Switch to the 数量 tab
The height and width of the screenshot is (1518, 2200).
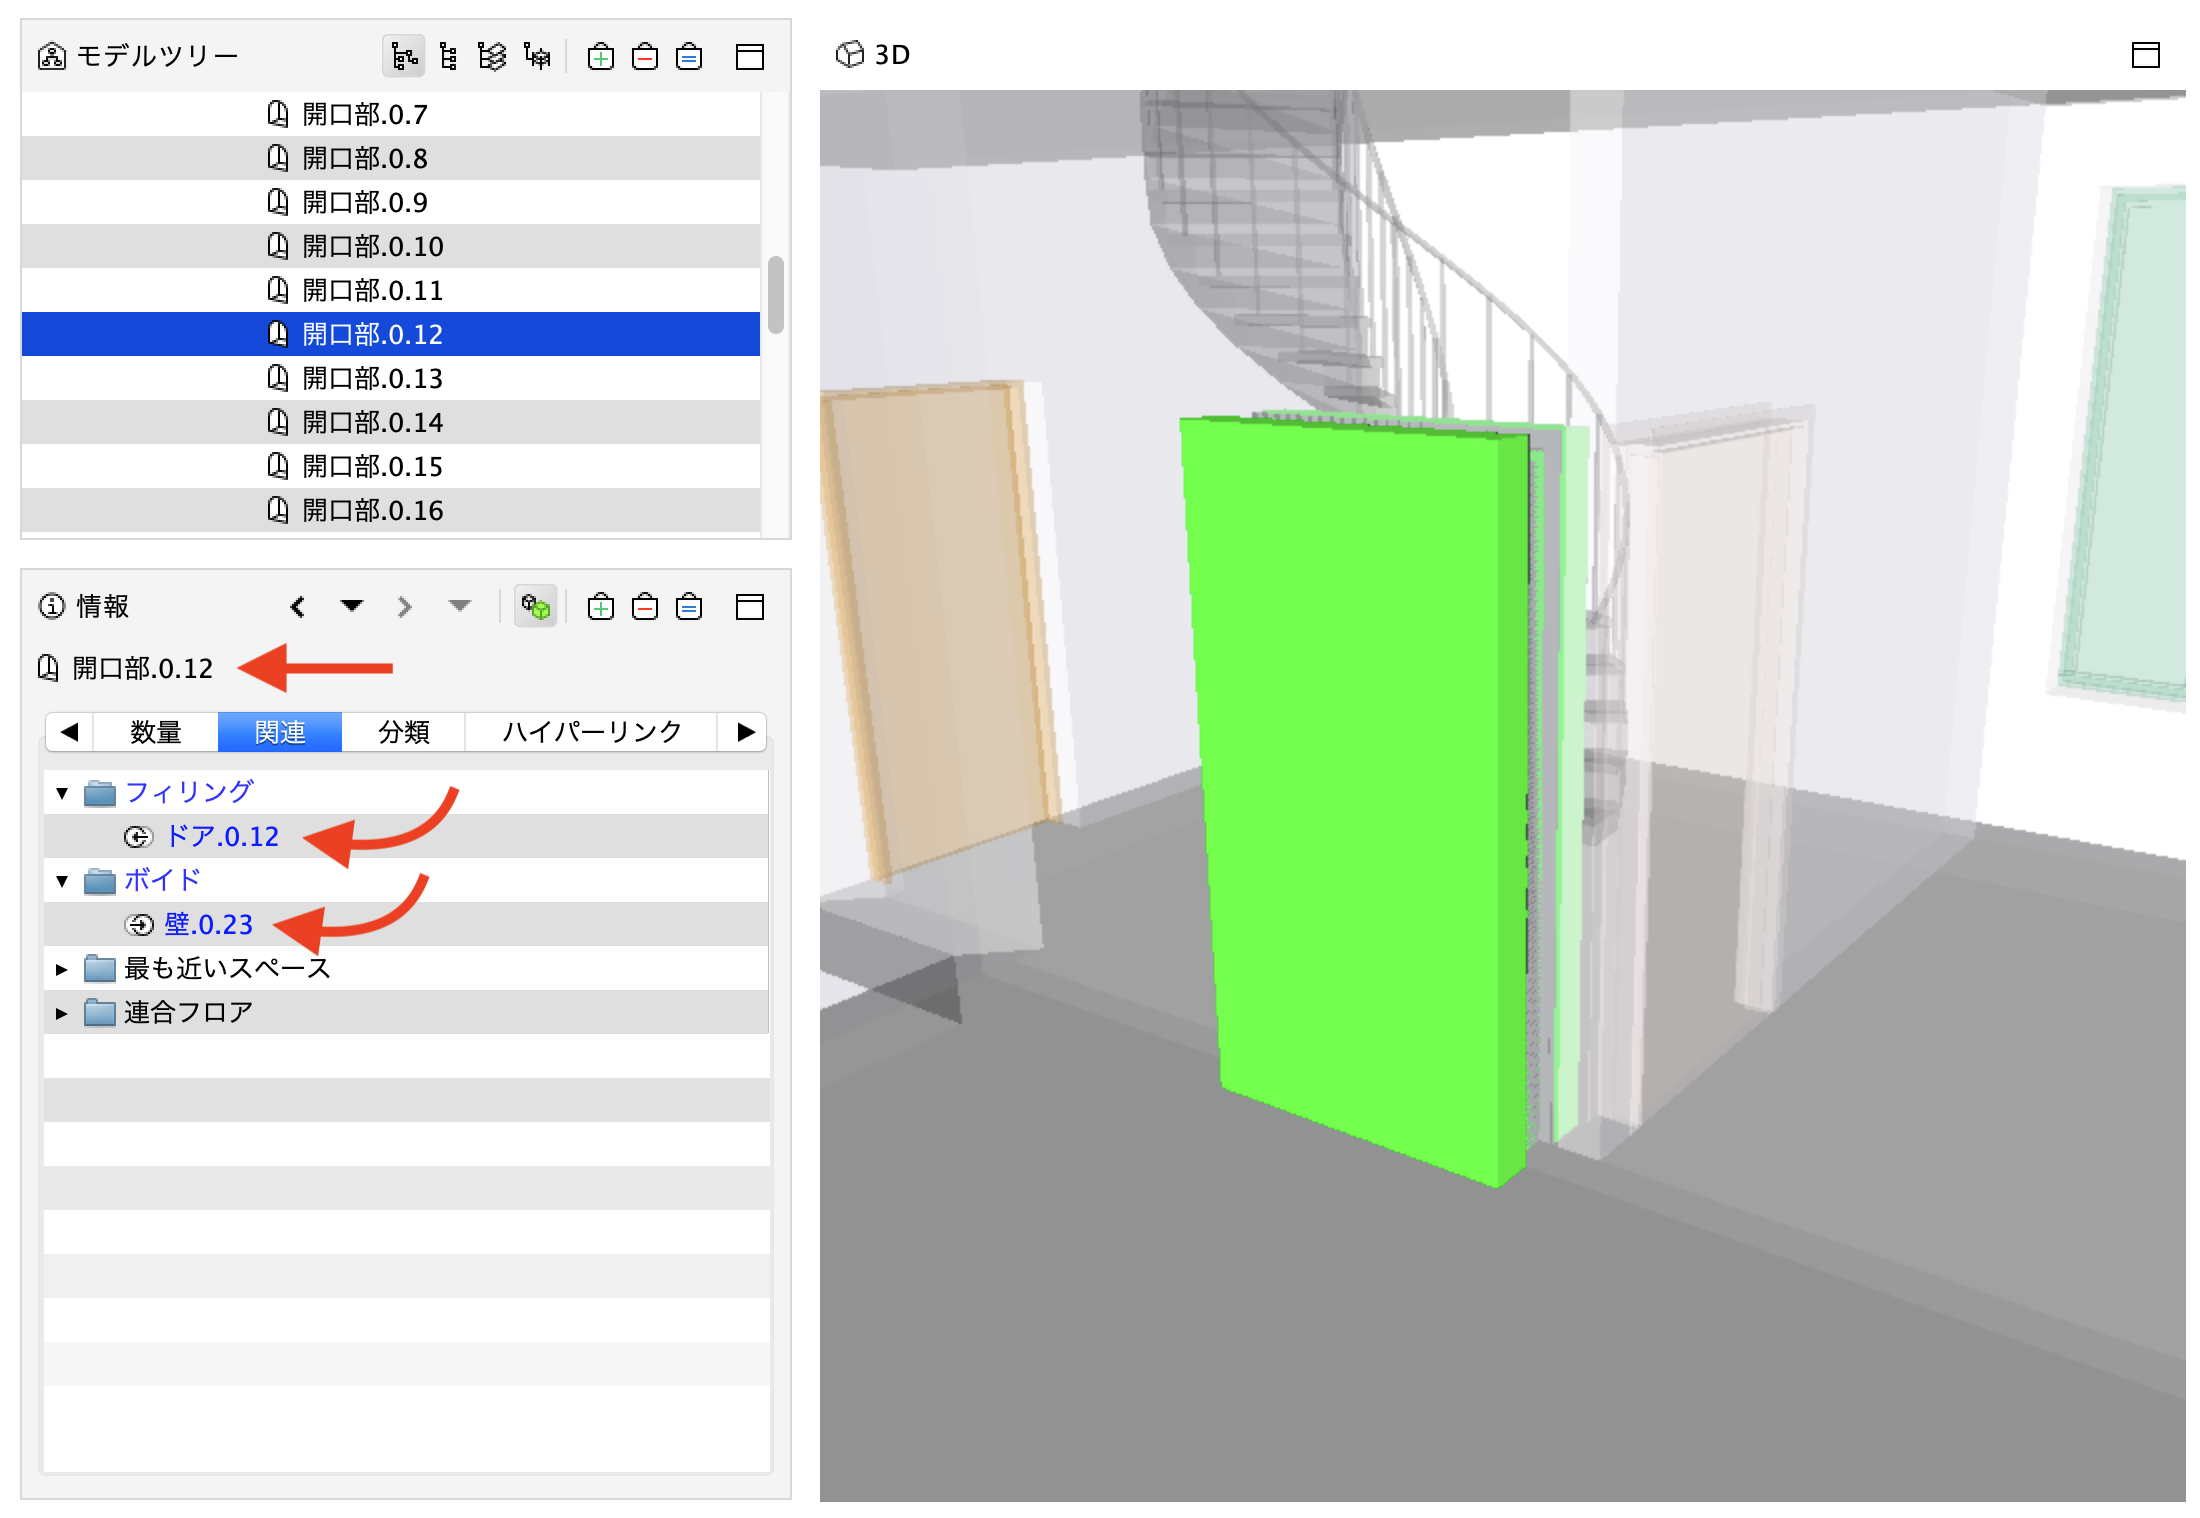(x=156, y=732)
